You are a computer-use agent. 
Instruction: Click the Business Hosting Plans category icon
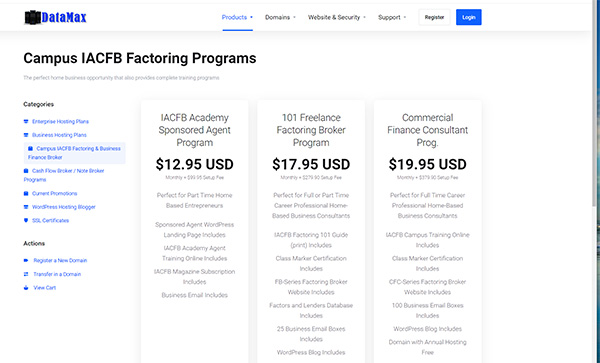pos(26,135)
